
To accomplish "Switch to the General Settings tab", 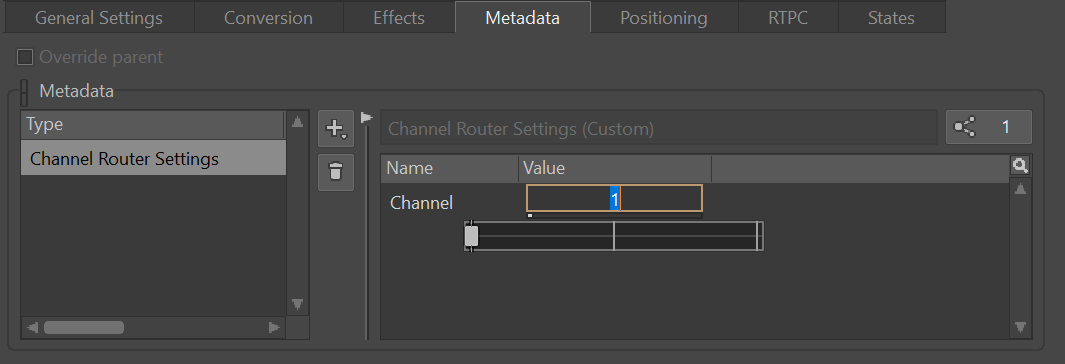I will 99,18.
